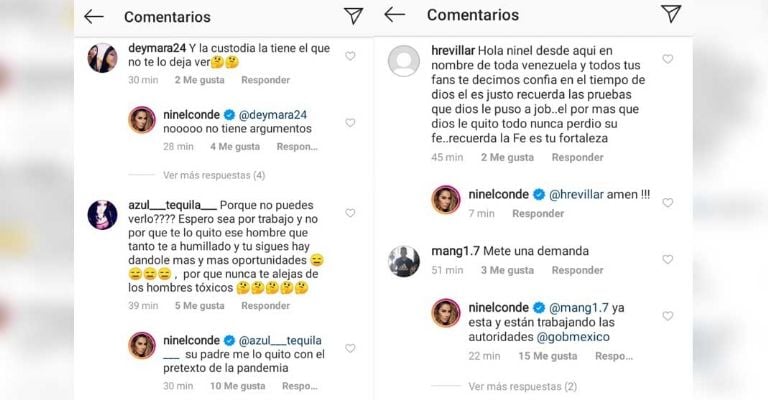Screen dimensions: 768x400
Task: Tap the send icon in right panel header
Action: click(x=671, y=14)
